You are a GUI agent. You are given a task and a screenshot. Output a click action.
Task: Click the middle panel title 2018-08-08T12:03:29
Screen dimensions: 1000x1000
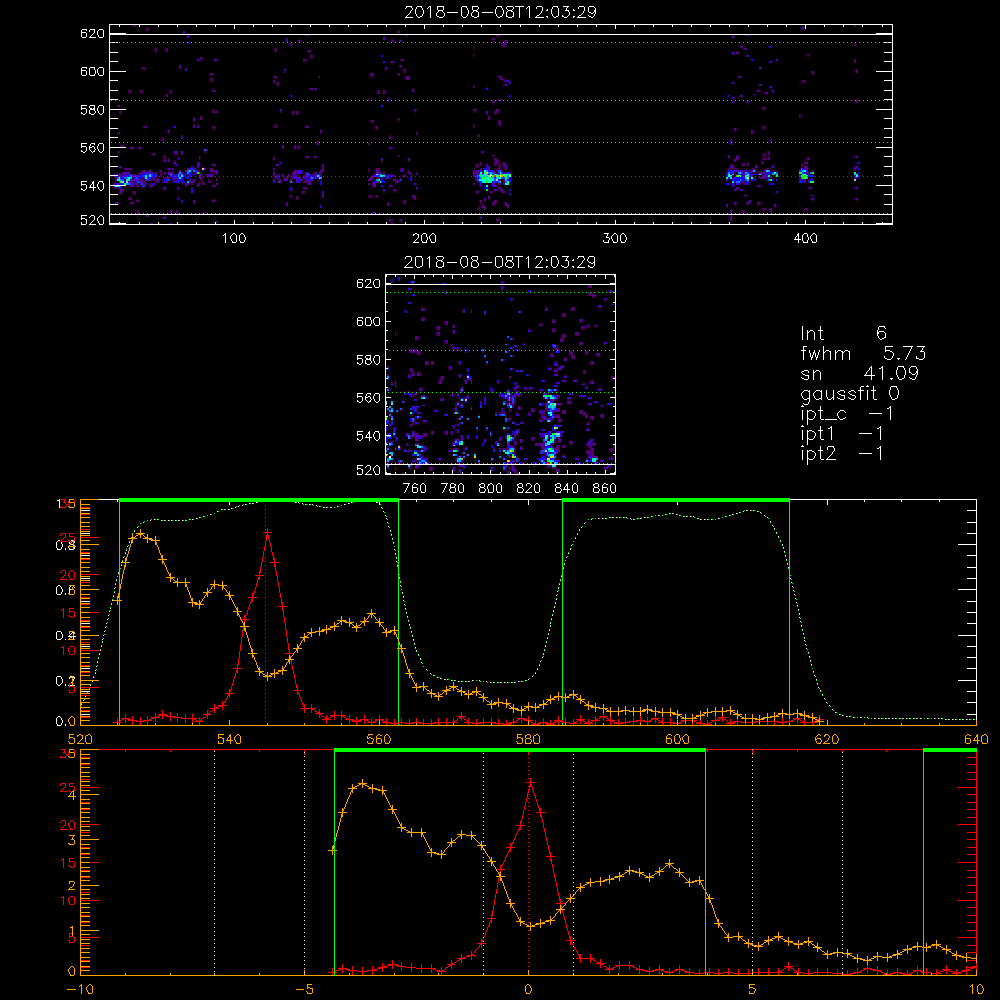(500, 262)
